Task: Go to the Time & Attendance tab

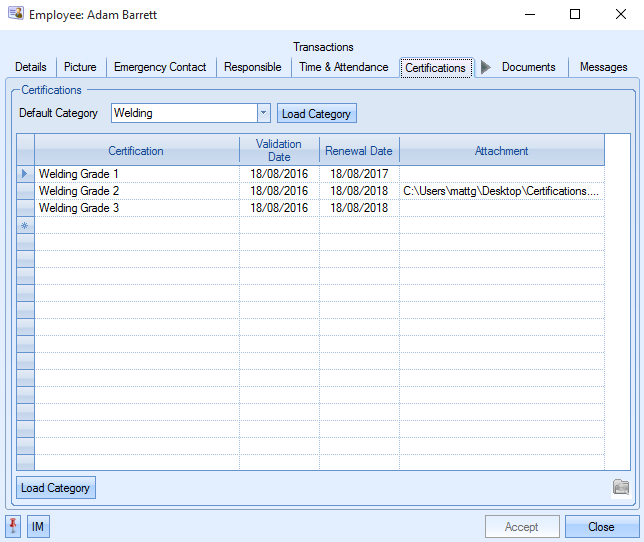Action: [x=344, y=67]
